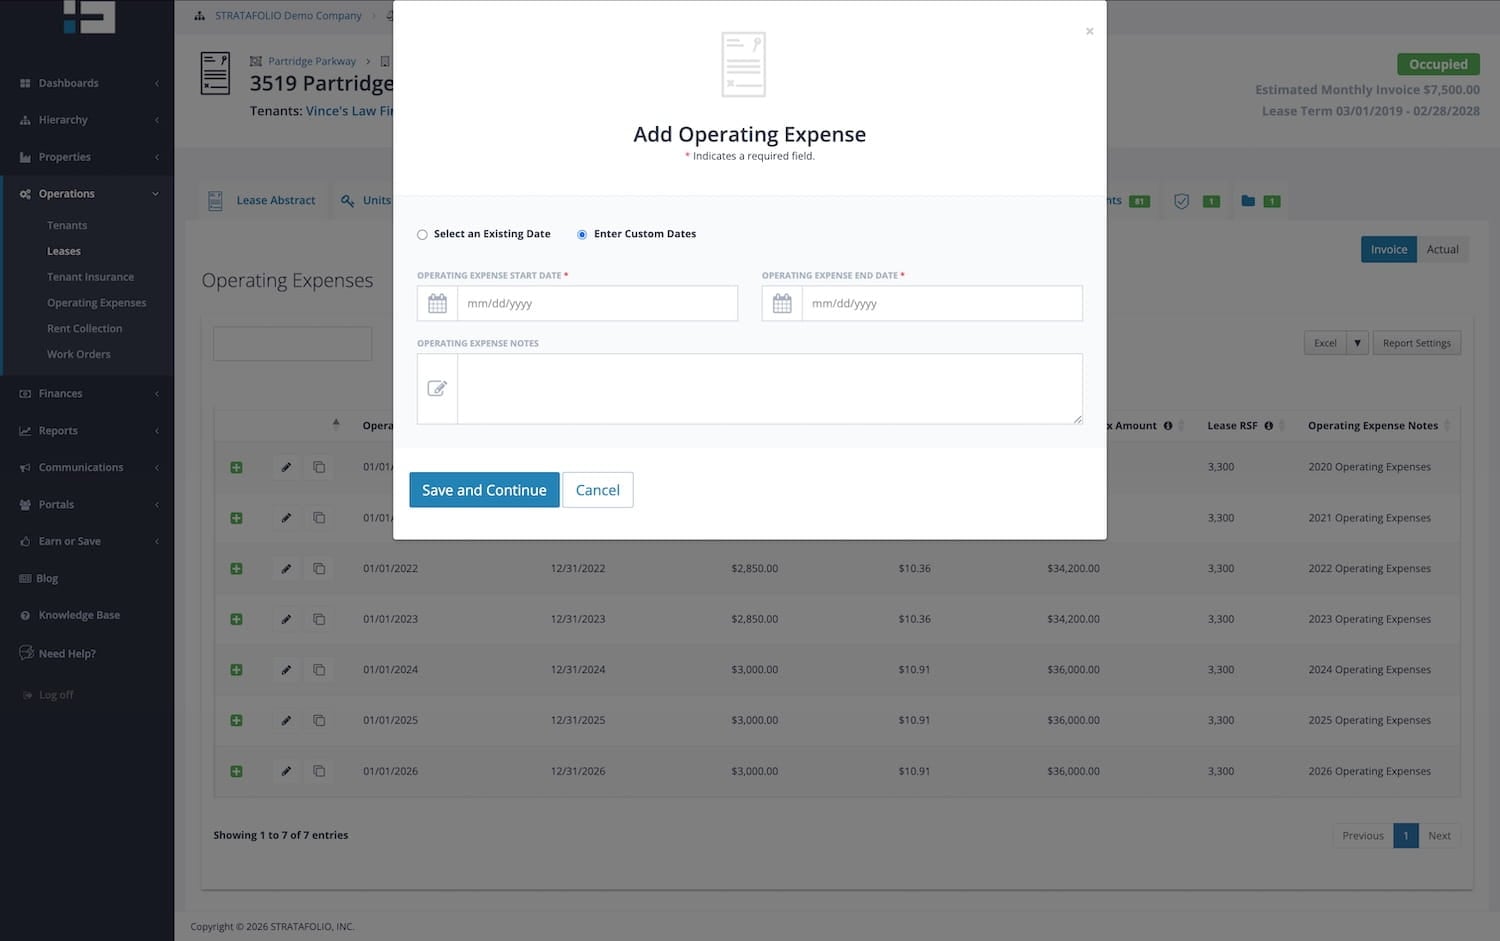Choose the Select an Existing Date option

coord(423,235)
